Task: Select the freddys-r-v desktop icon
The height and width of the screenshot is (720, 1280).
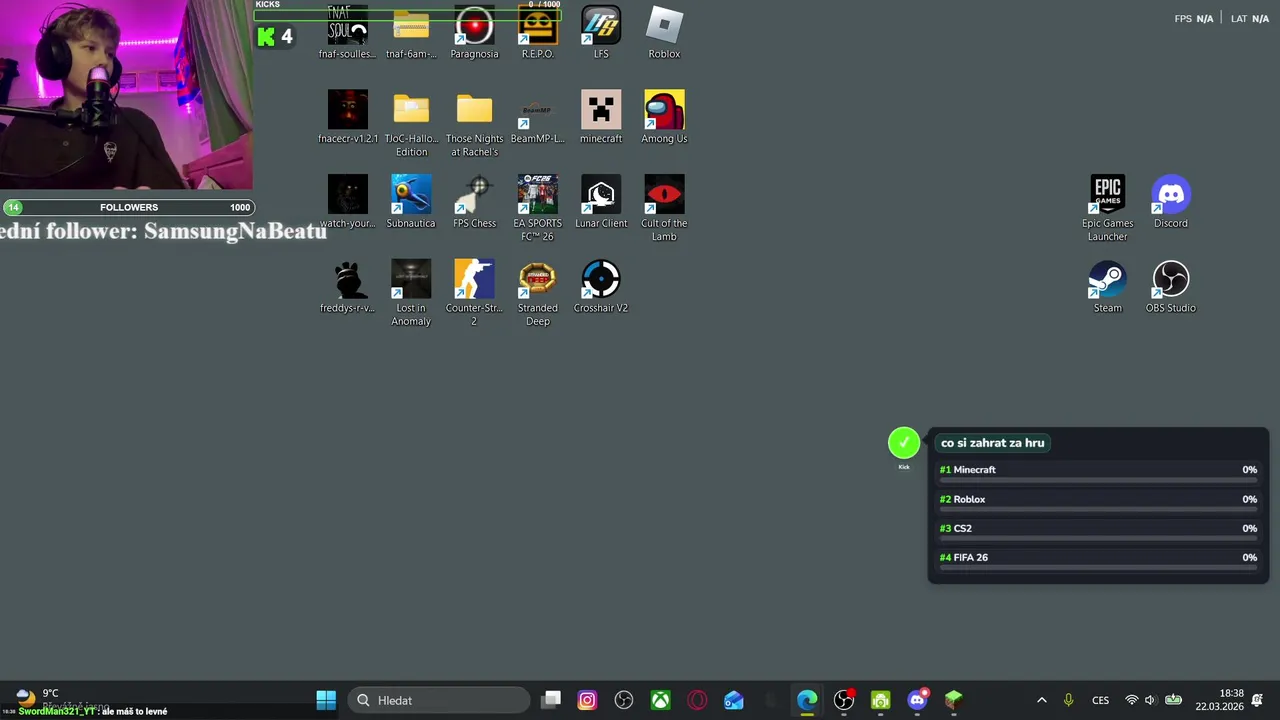Action: point(347,287)
